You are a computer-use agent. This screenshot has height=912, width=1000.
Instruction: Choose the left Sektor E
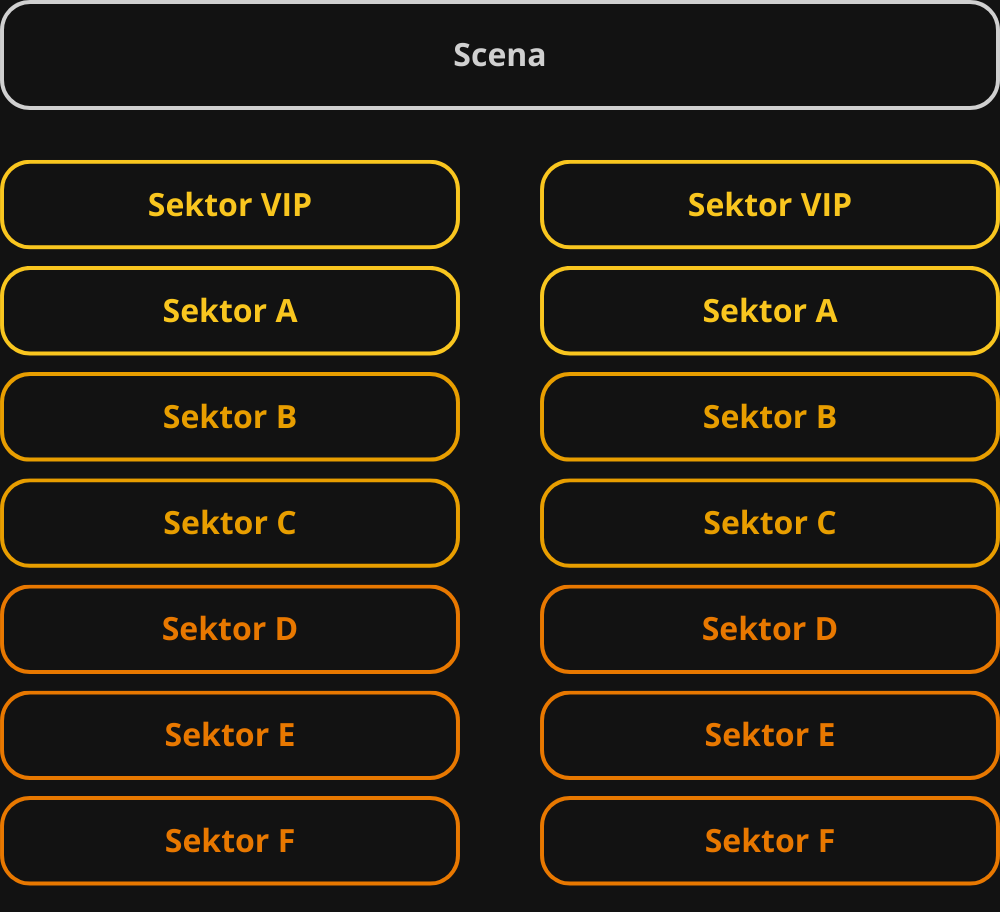[230, 735]
